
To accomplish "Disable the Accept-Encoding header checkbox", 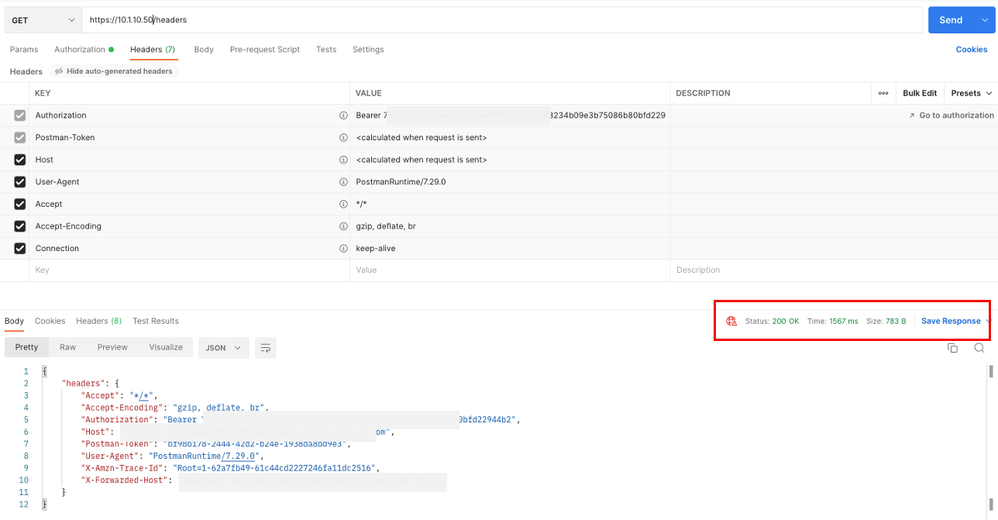I will tap(20, 226).
